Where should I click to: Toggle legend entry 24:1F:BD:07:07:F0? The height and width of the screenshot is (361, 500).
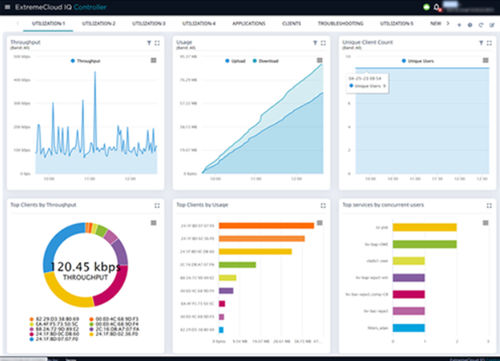tap(54, 339)
